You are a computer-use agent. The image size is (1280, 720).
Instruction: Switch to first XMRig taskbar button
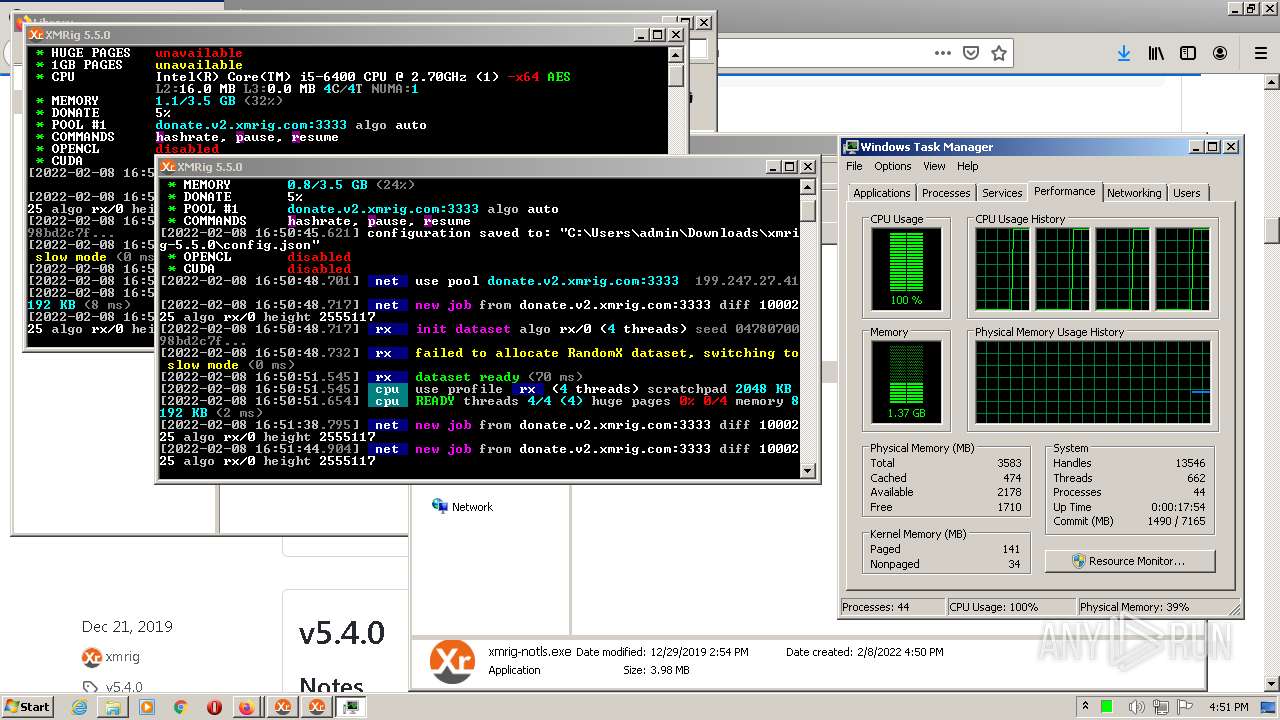click(x=283, y=707)
